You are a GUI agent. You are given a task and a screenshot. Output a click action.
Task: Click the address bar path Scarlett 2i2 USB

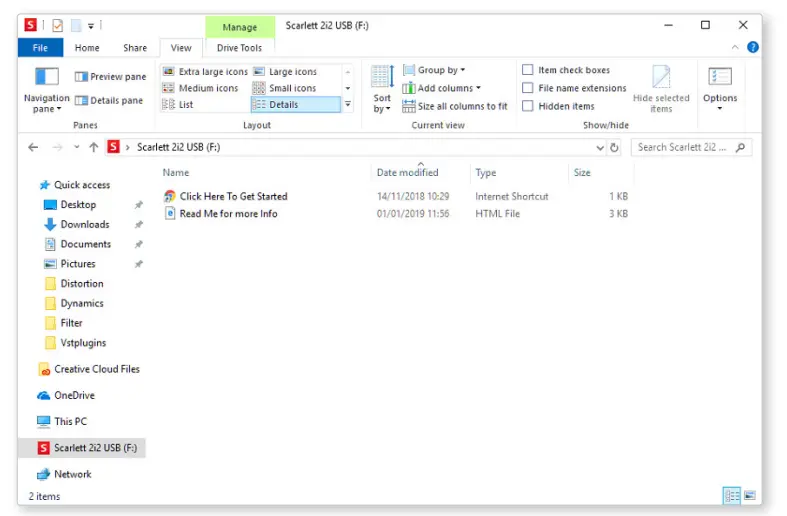point(178,147)
